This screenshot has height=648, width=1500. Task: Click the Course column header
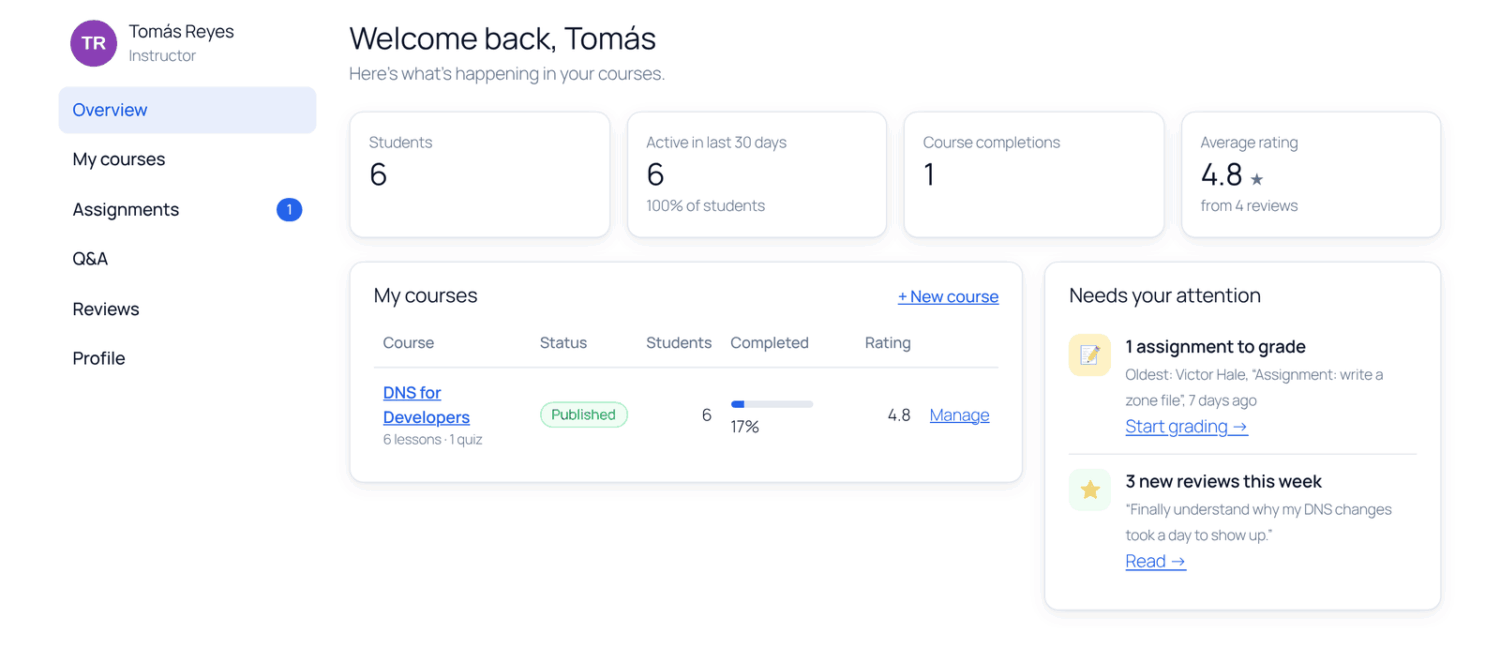pyautogui.click(x=408, y=342)
